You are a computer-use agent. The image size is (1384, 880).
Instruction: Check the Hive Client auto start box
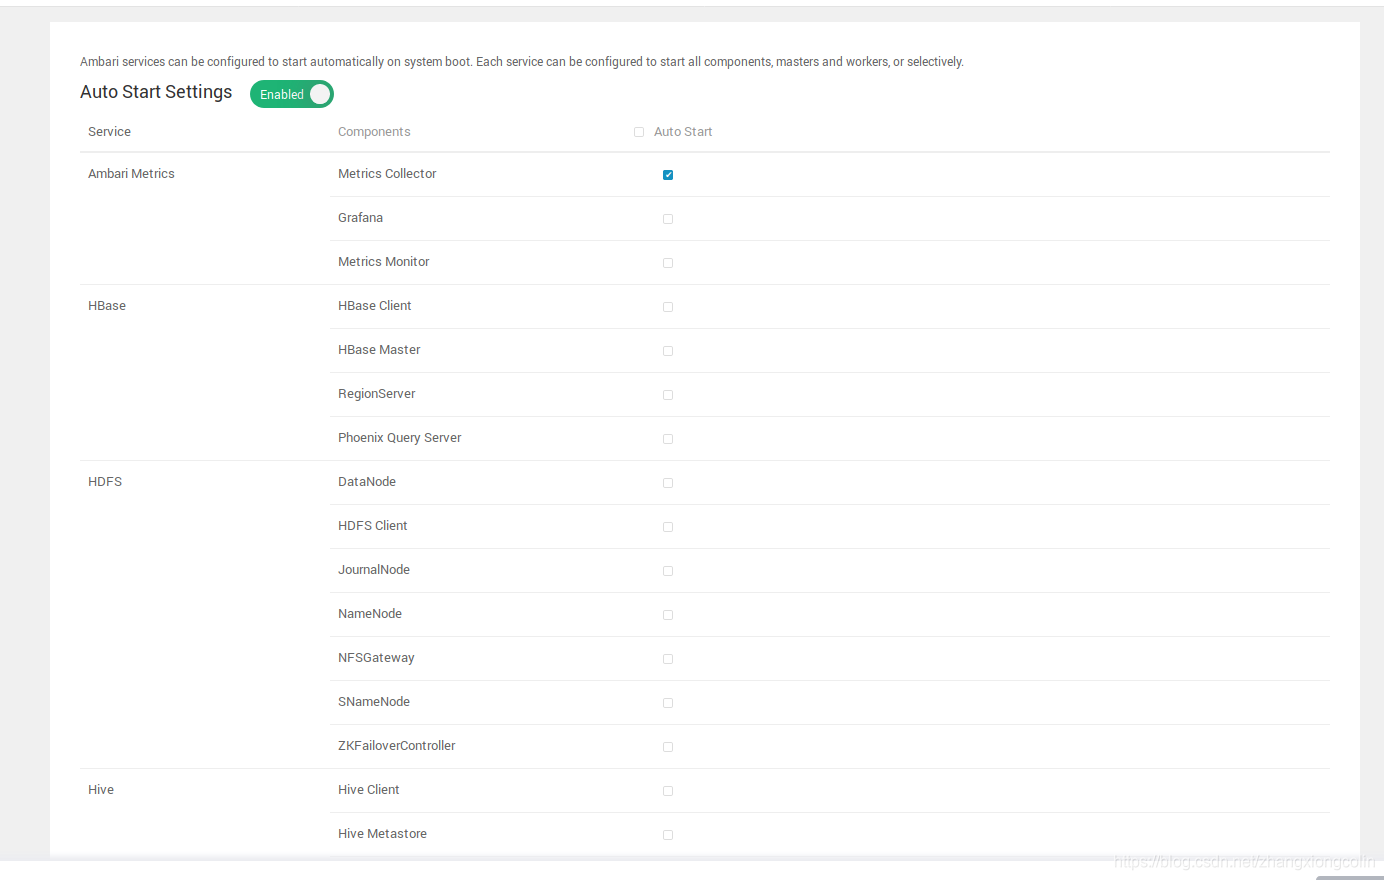click(x=668, y=791)
